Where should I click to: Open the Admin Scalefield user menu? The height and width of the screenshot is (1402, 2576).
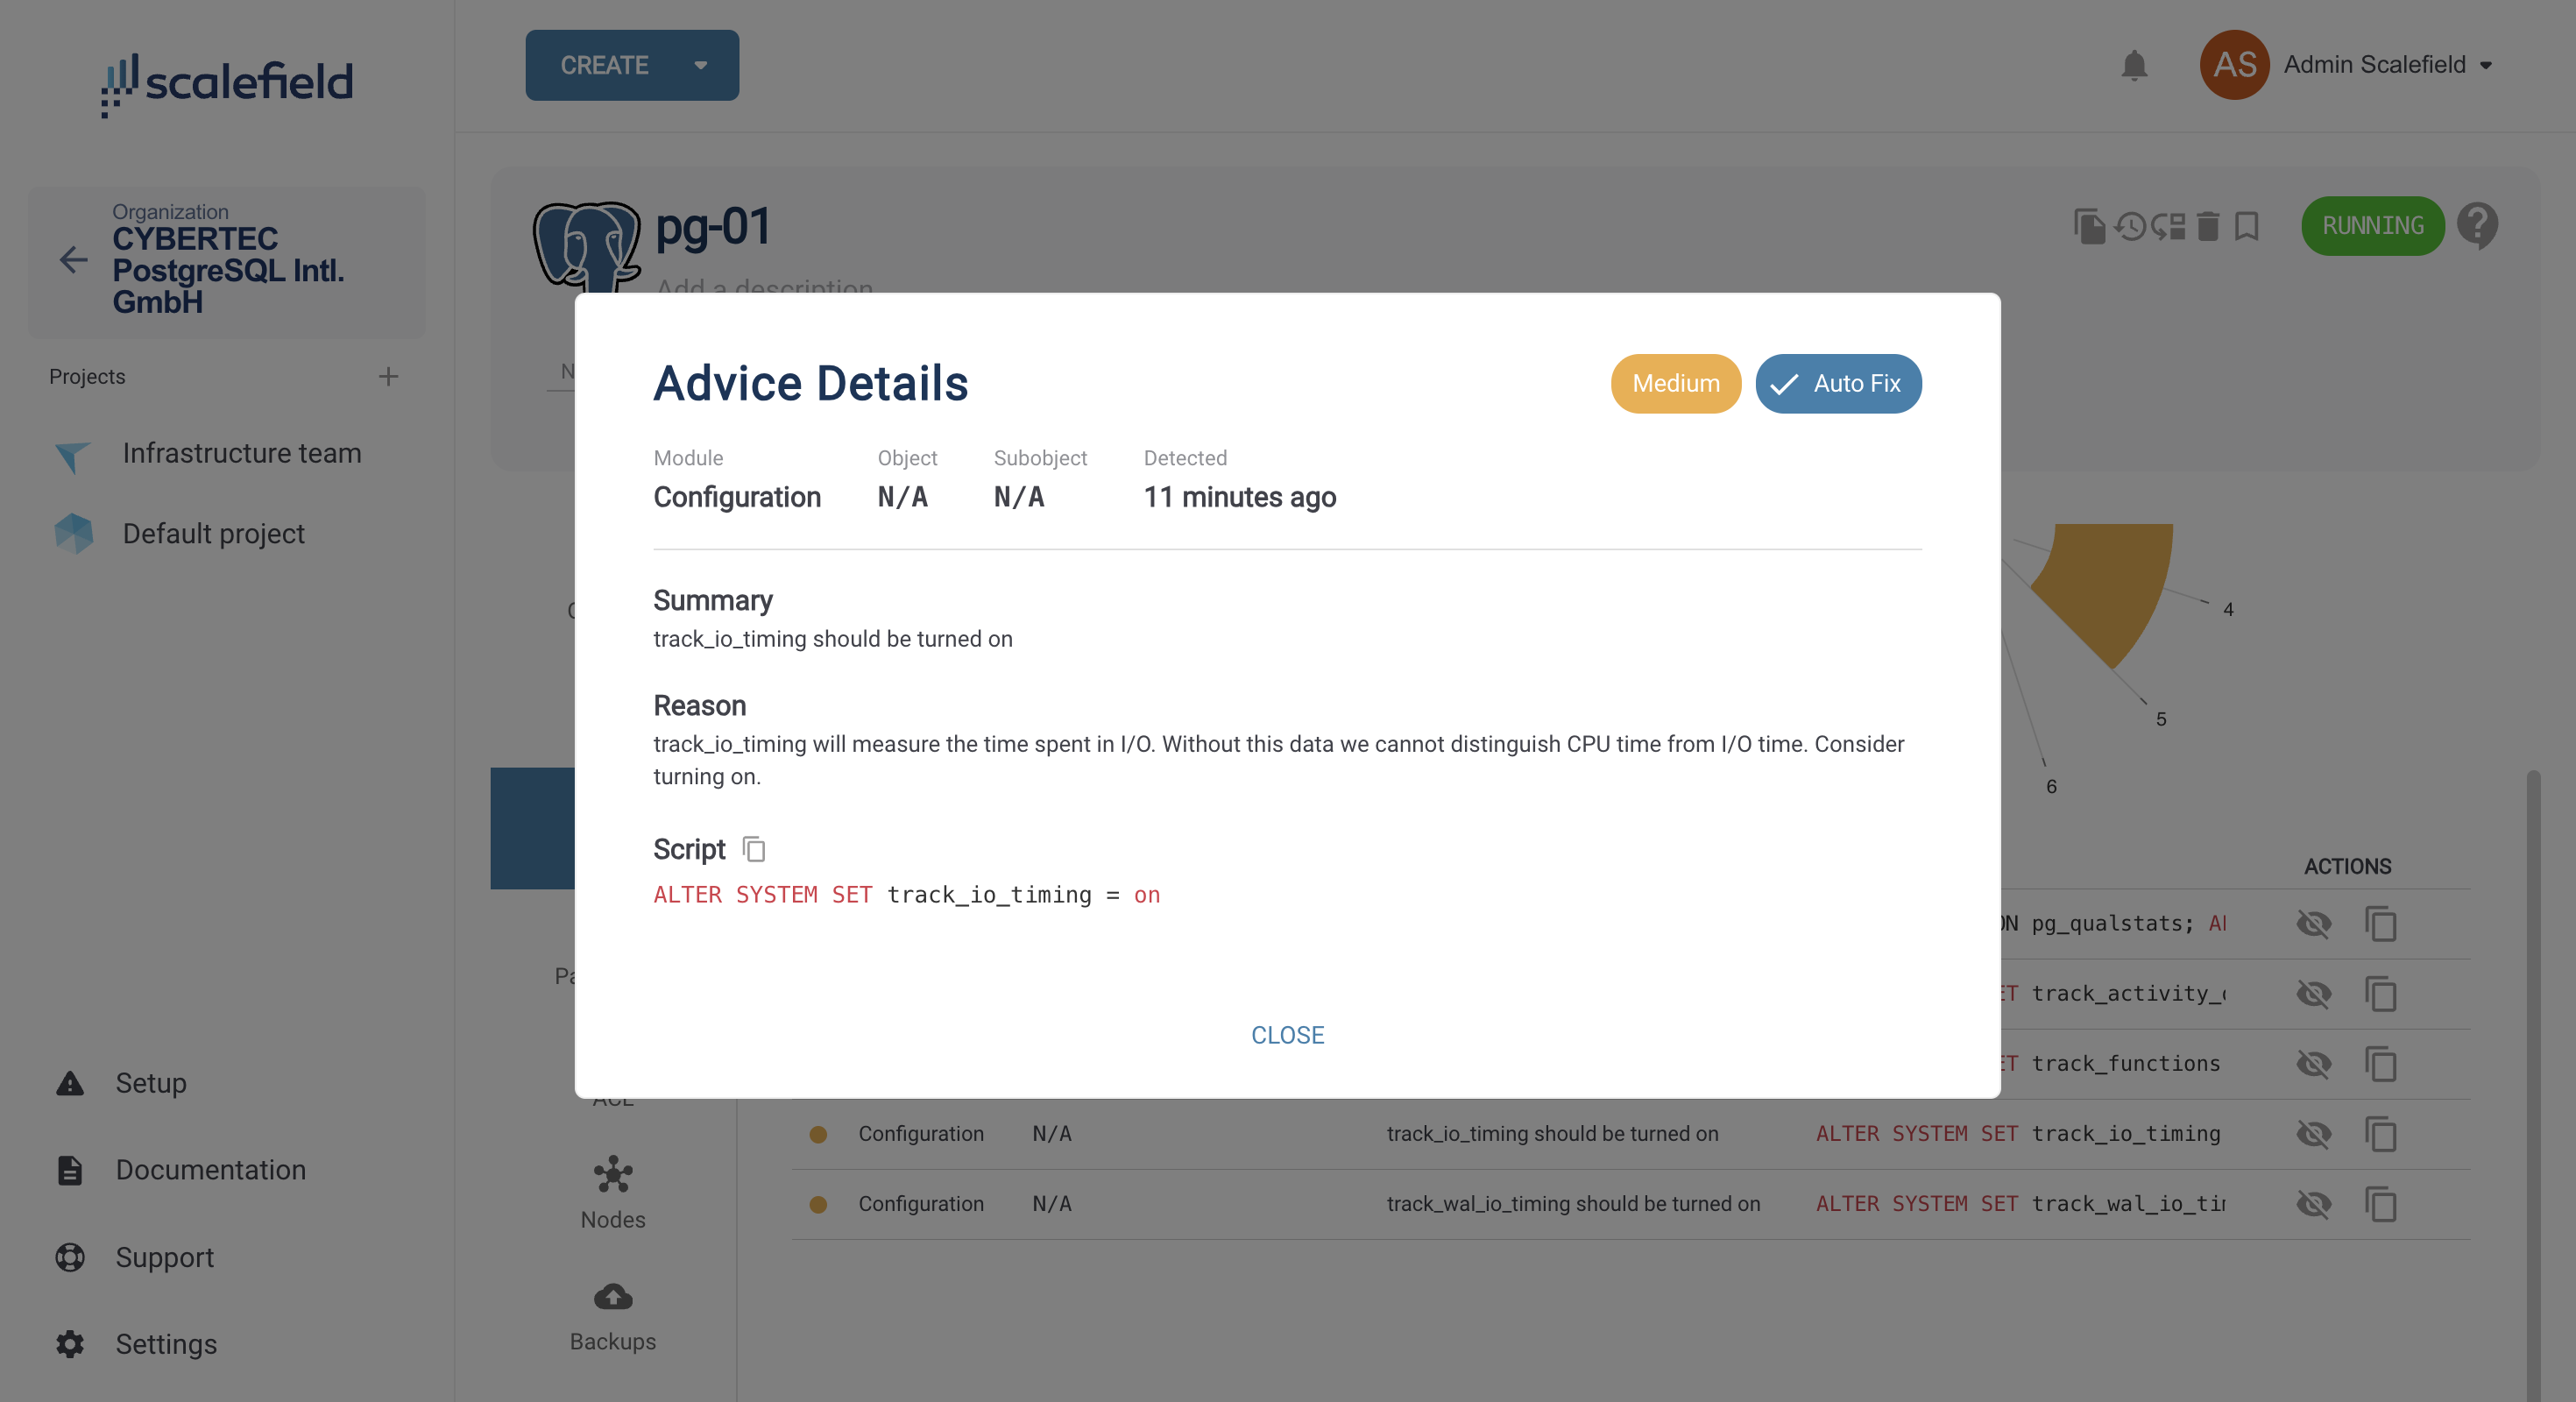(2345, 65)
